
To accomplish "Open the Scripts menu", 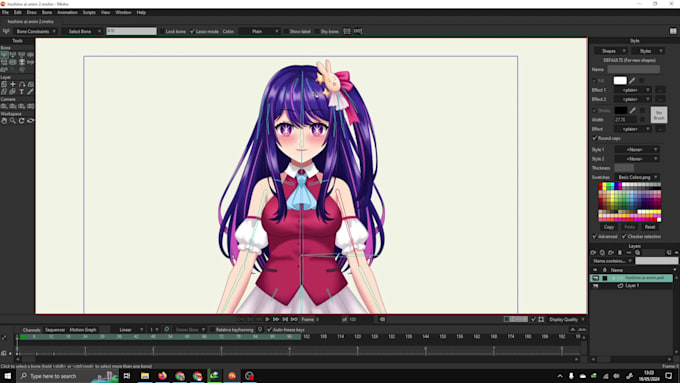I will pos(89,13).
